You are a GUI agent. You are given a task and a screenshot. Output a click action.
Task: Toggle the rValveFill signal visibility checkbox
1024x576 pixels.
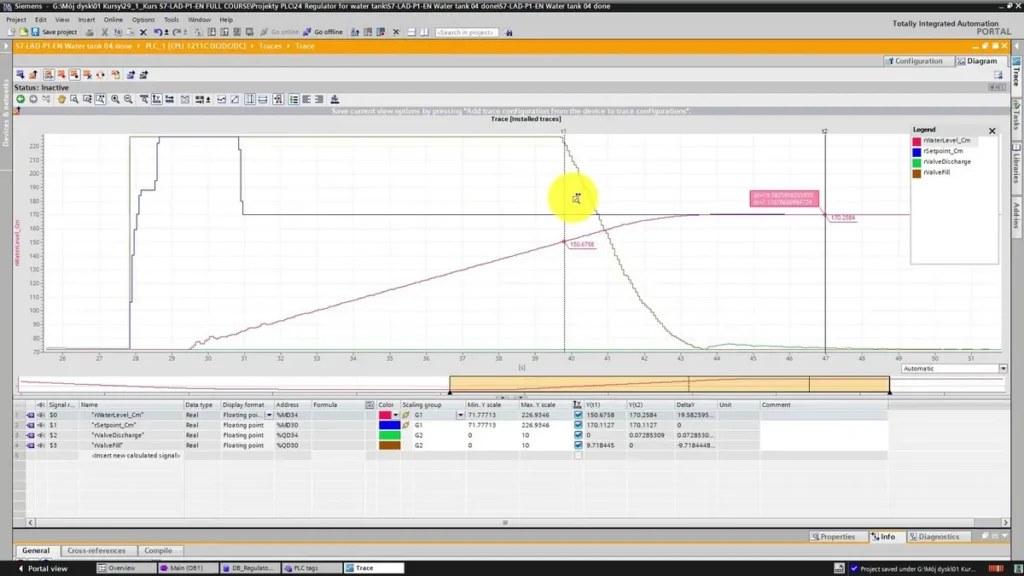[x=578, y=445]
